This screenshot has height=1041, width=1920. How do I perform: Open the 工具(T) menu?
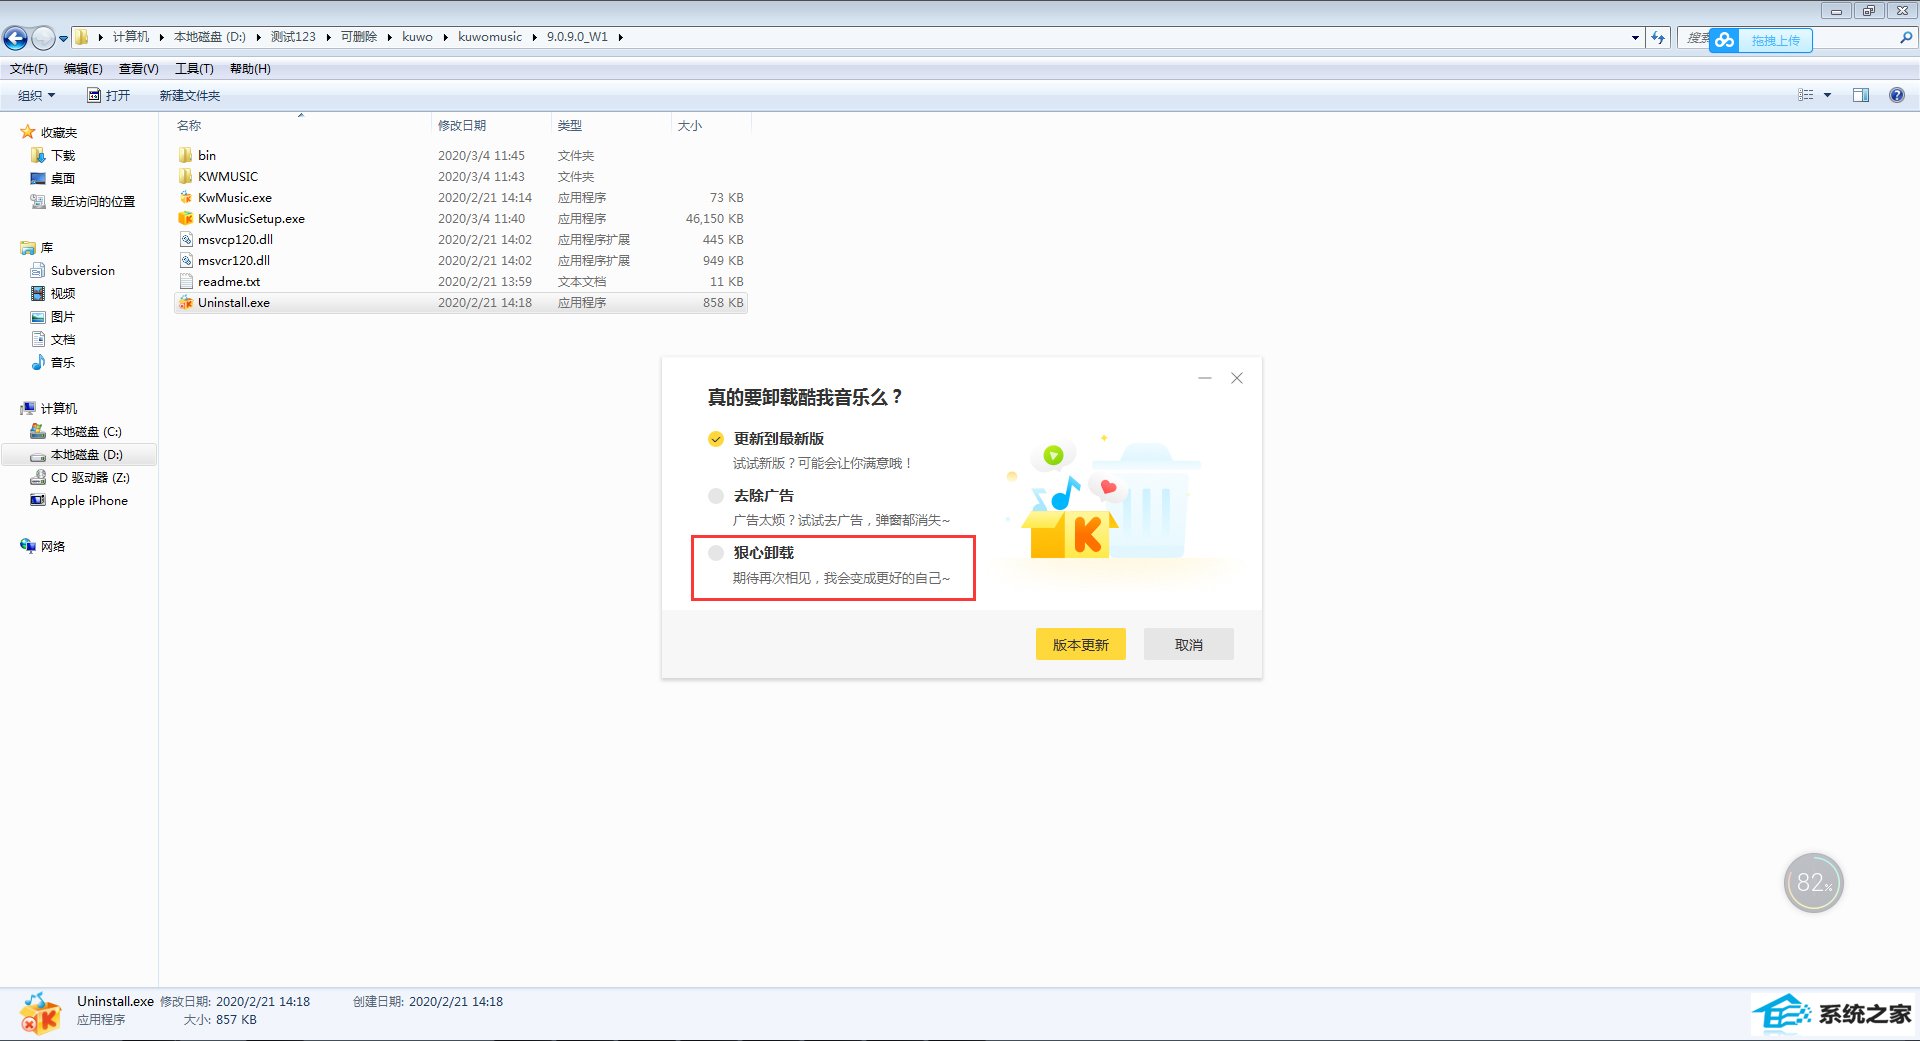(x=194, y=68)
